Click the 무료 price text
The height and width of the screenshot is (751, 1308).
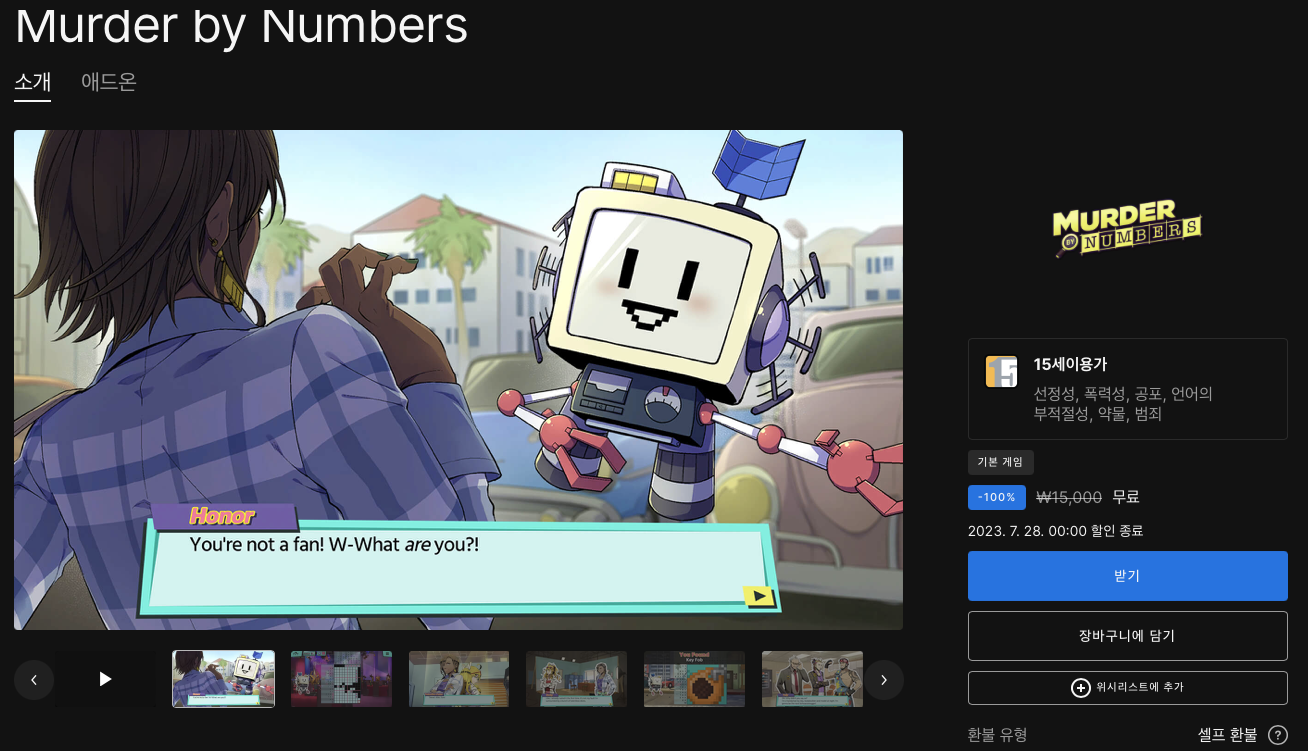coord(1126,497)
